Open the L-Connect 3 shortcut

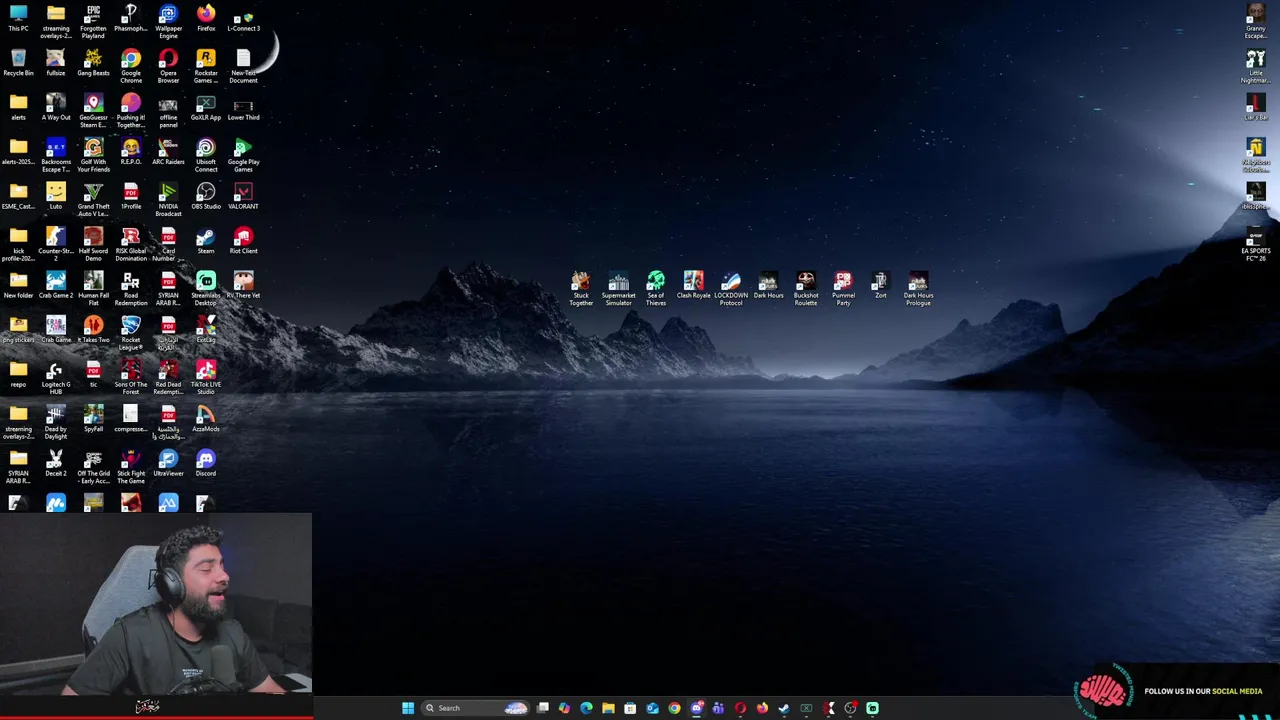243,19
